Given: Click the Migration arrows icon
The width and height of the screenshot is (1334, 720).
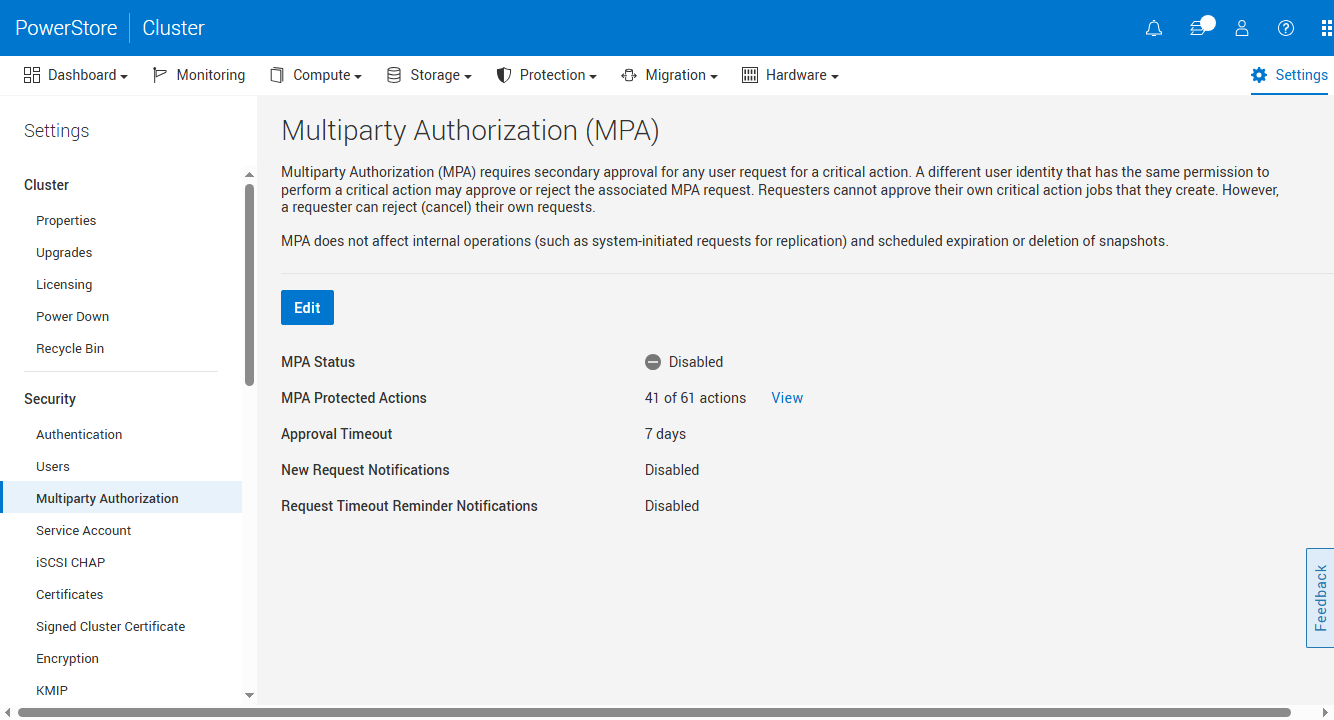Looking at the screenshot, I should click(x=629, y=75).
